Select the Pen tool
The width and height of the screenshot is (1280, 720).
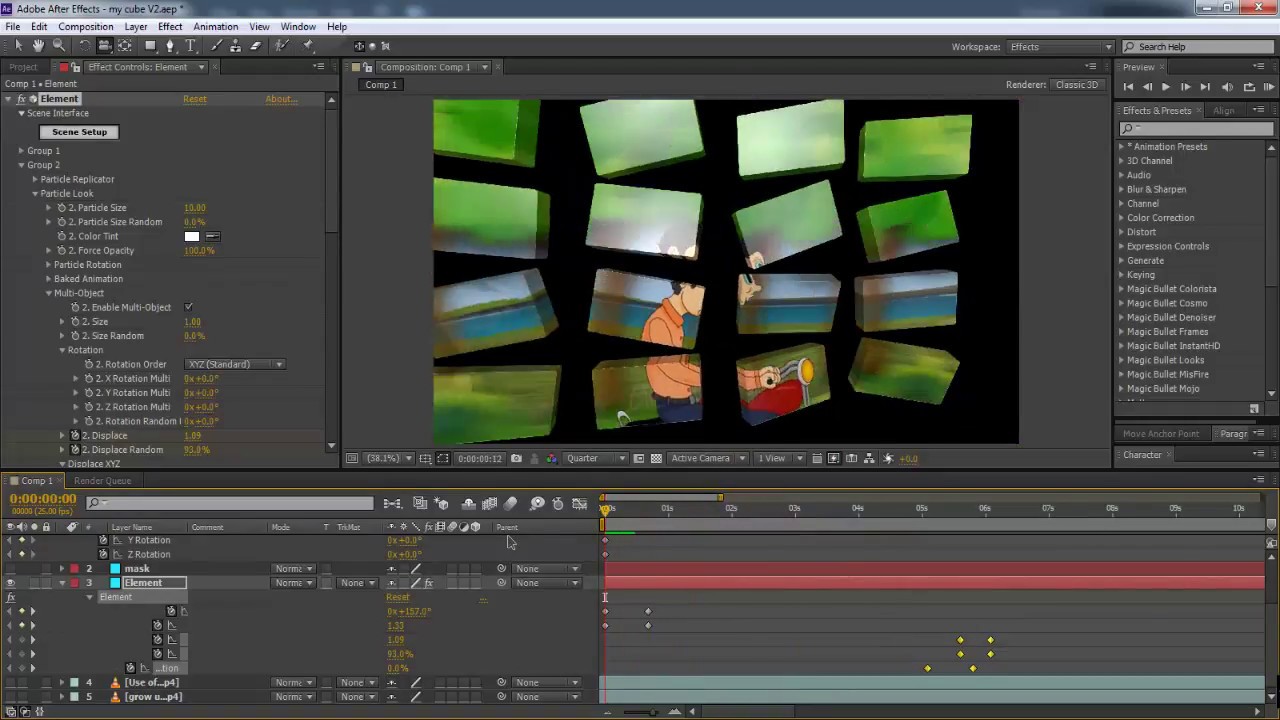pyautogui.click(x=170, y=46)
